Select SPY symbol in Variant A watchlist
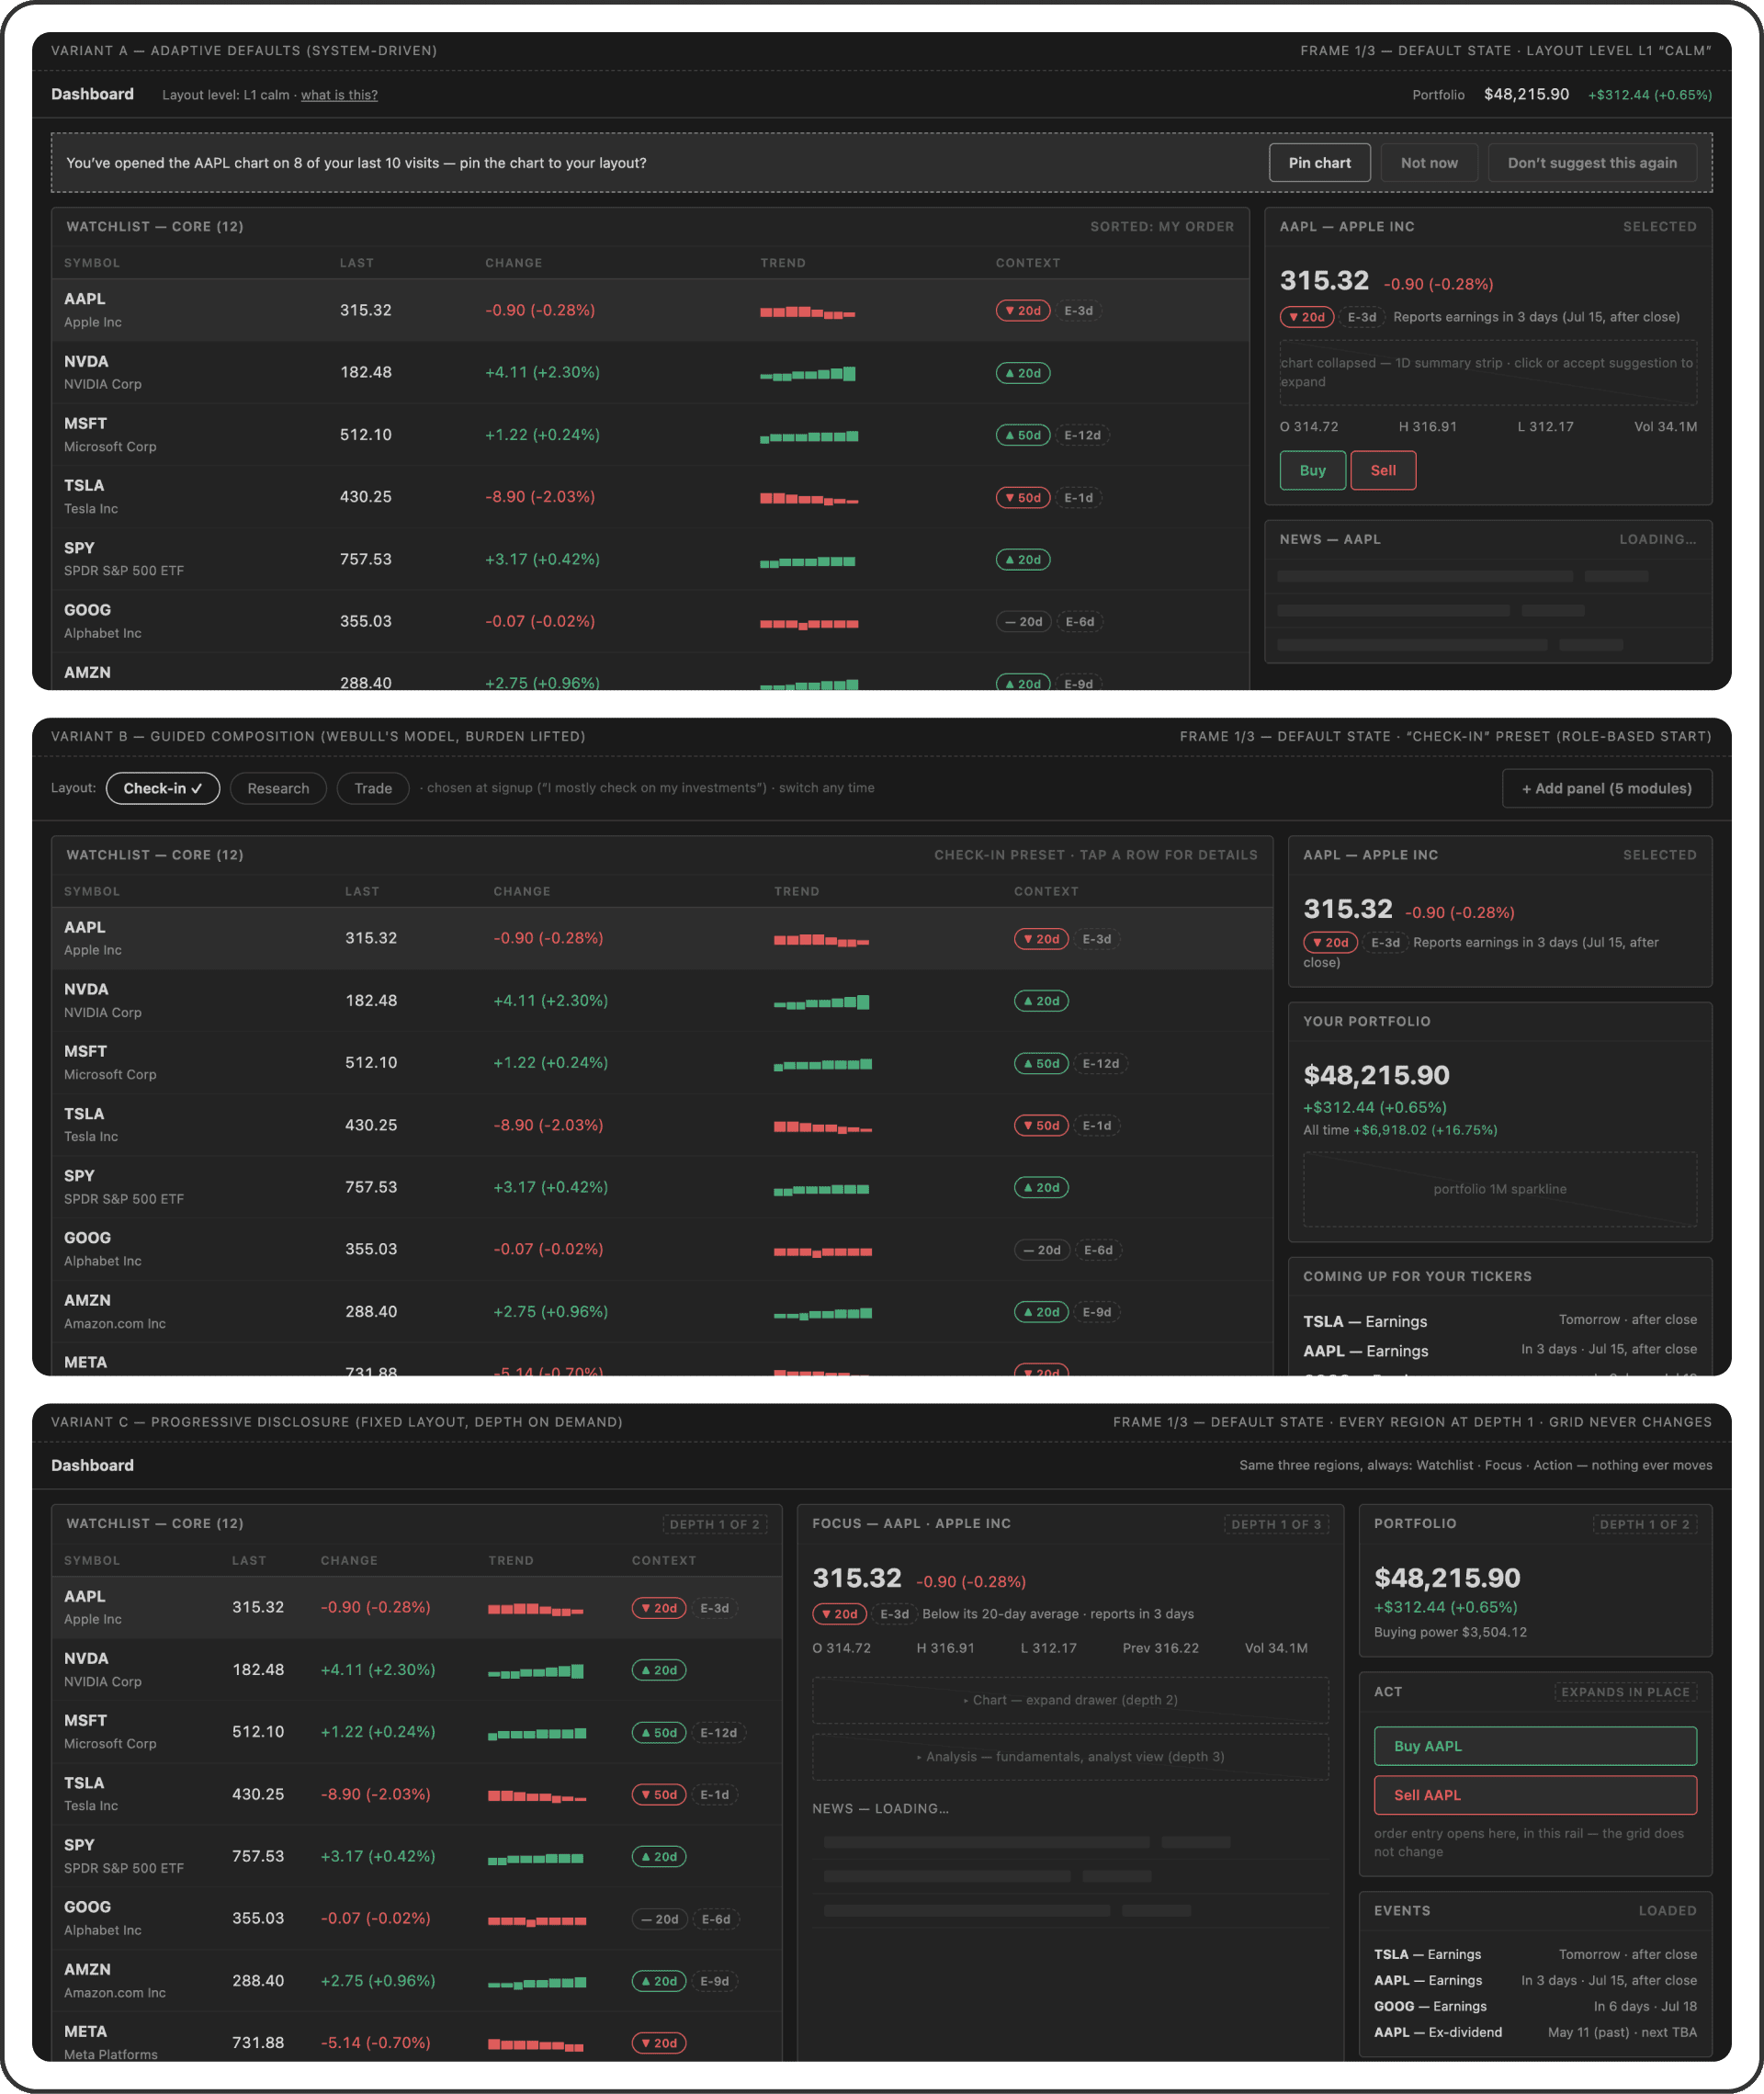 pos(79,548)
